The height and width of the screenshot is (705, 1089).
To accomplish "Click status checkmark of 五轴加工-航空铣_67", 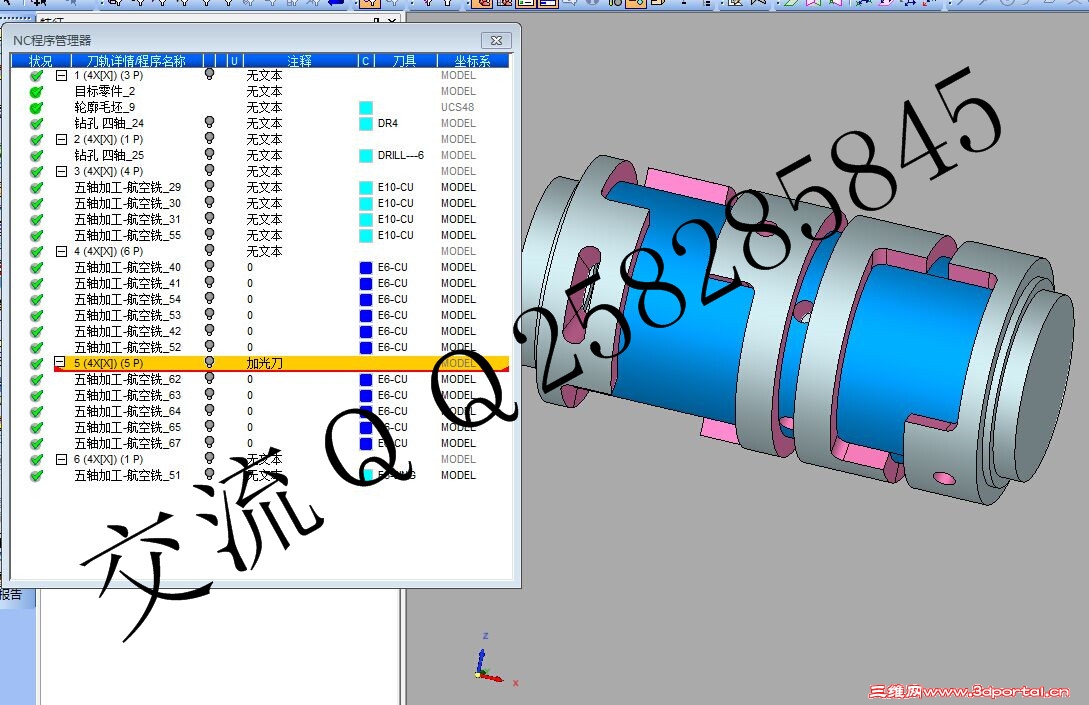I will [x=36, y=444].
